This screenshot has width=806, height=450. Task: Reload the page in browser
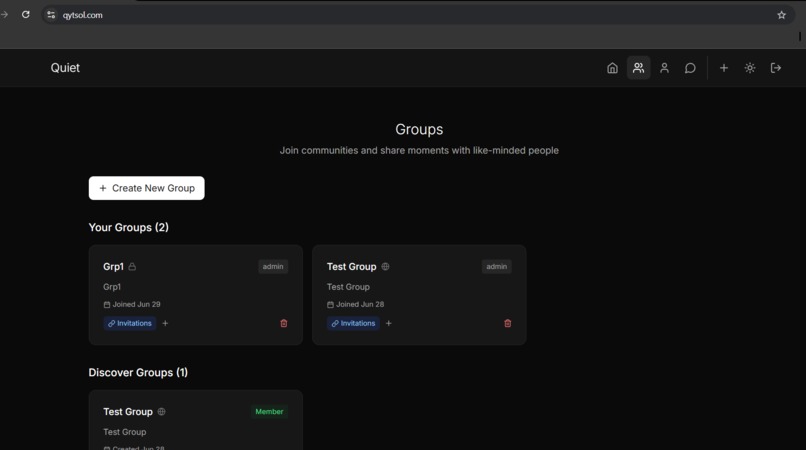[26, 14]
